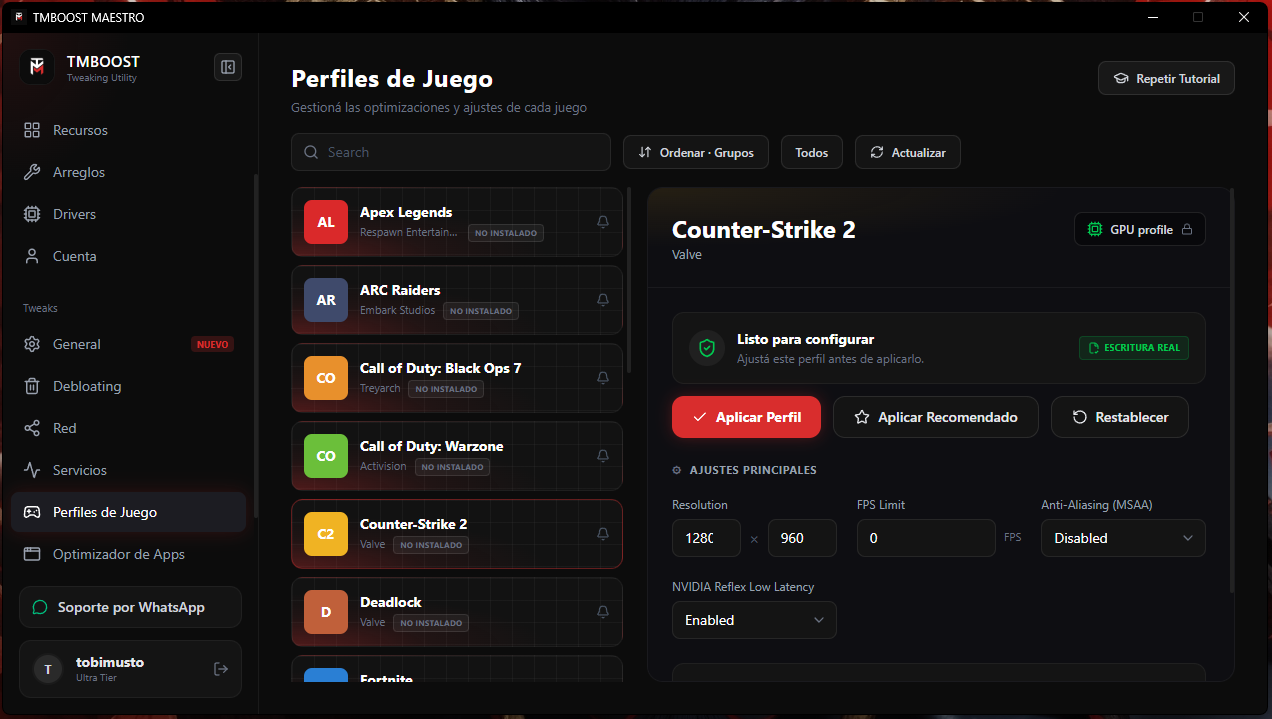Select General tweaks
This screenshot has height=719, width=1272.
click(128, 344)
